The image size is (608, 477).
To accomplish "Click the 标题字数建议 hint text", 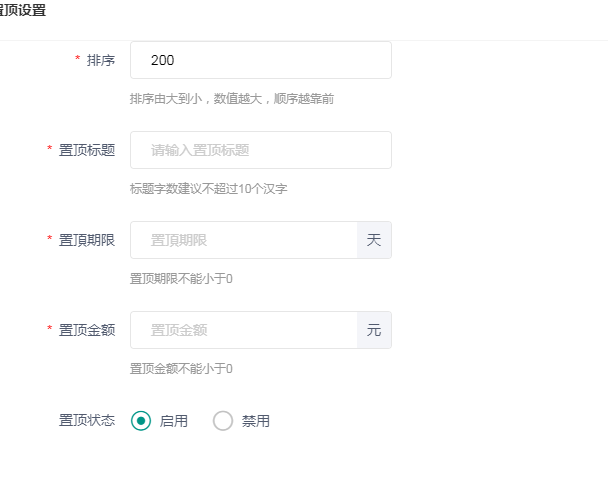I will (208, 188).
